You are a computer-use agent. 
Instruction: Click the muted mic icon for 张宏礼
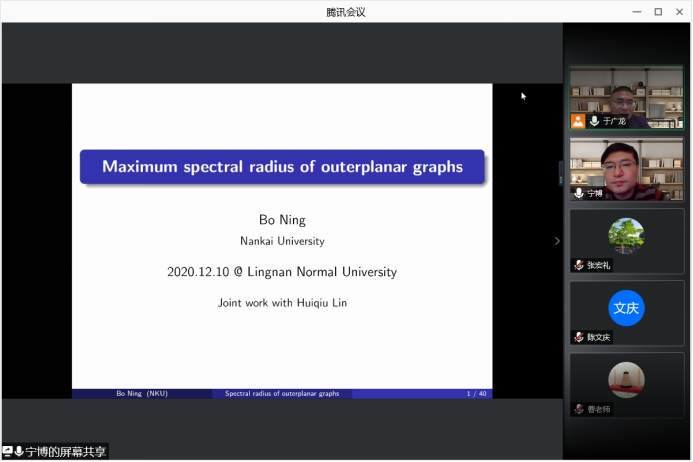point(579,265)
